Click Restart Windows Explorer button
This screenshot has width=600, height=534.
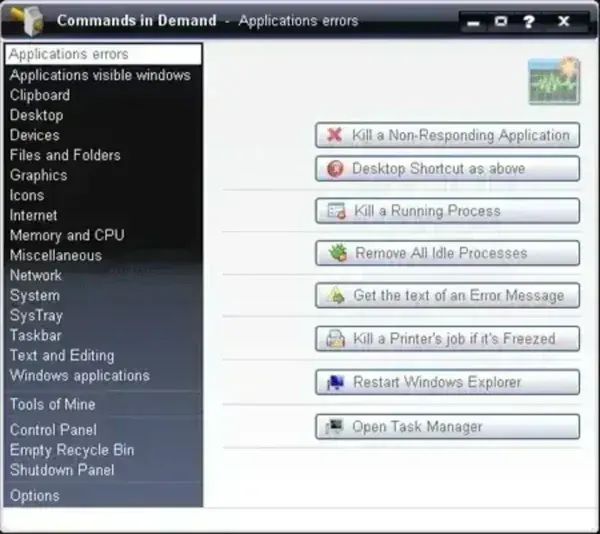pyautogui.click(x=447, y=382)
